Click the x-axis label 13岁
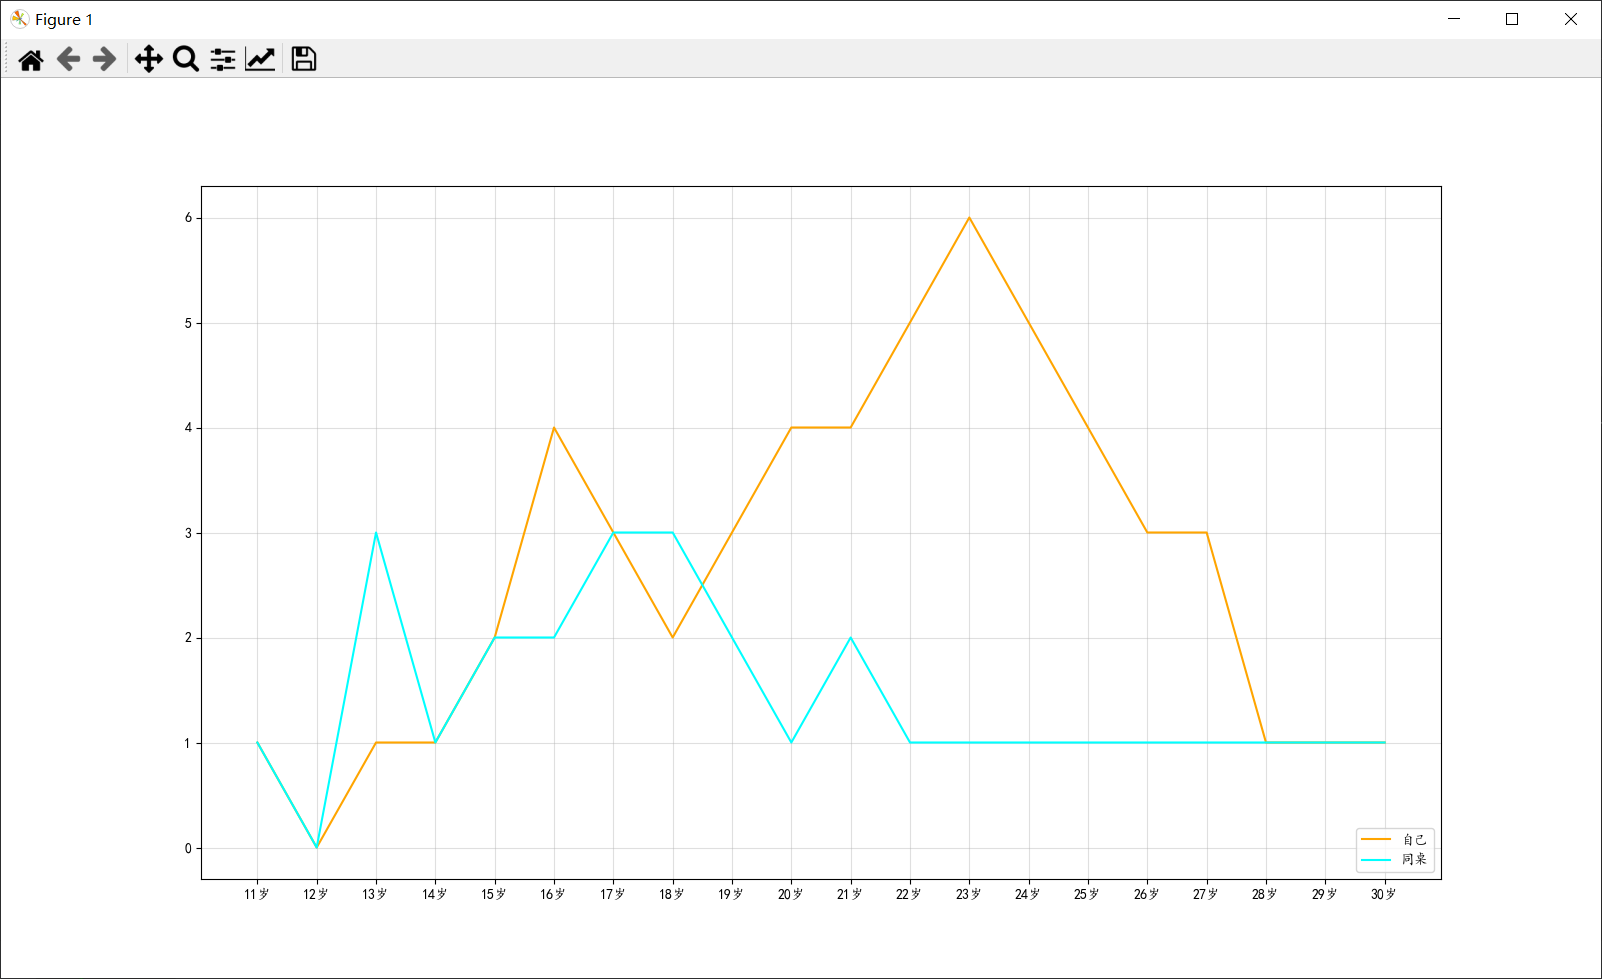Image resolution: width=1602 pixels, height=979 pixels. [x=375, y=894]
